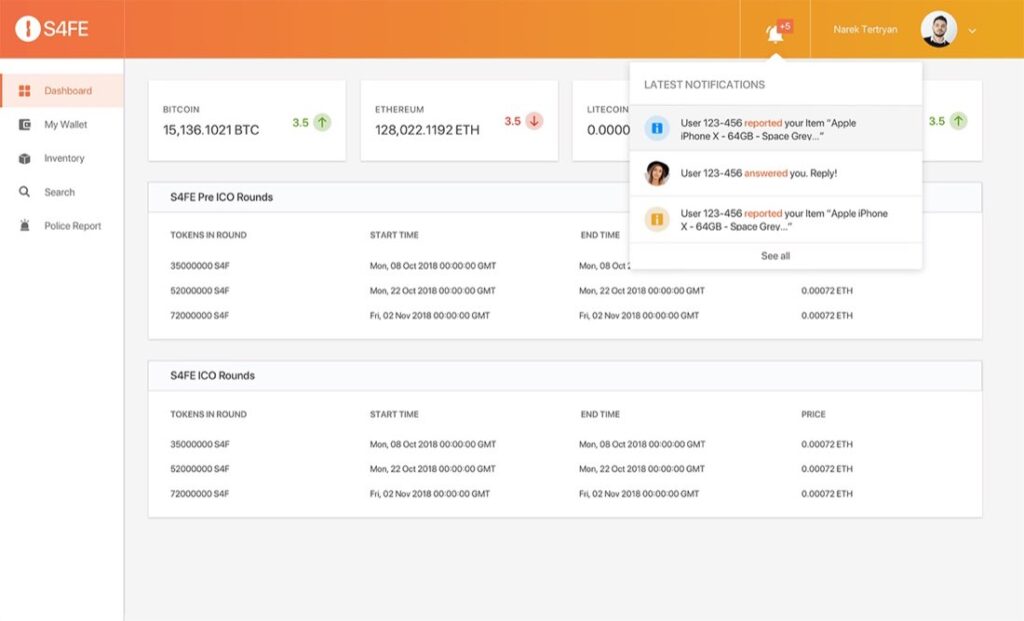Screen dimensions: 1024x621
Task: Click the Police Report siren icon
Action: [x=25, y=226]
